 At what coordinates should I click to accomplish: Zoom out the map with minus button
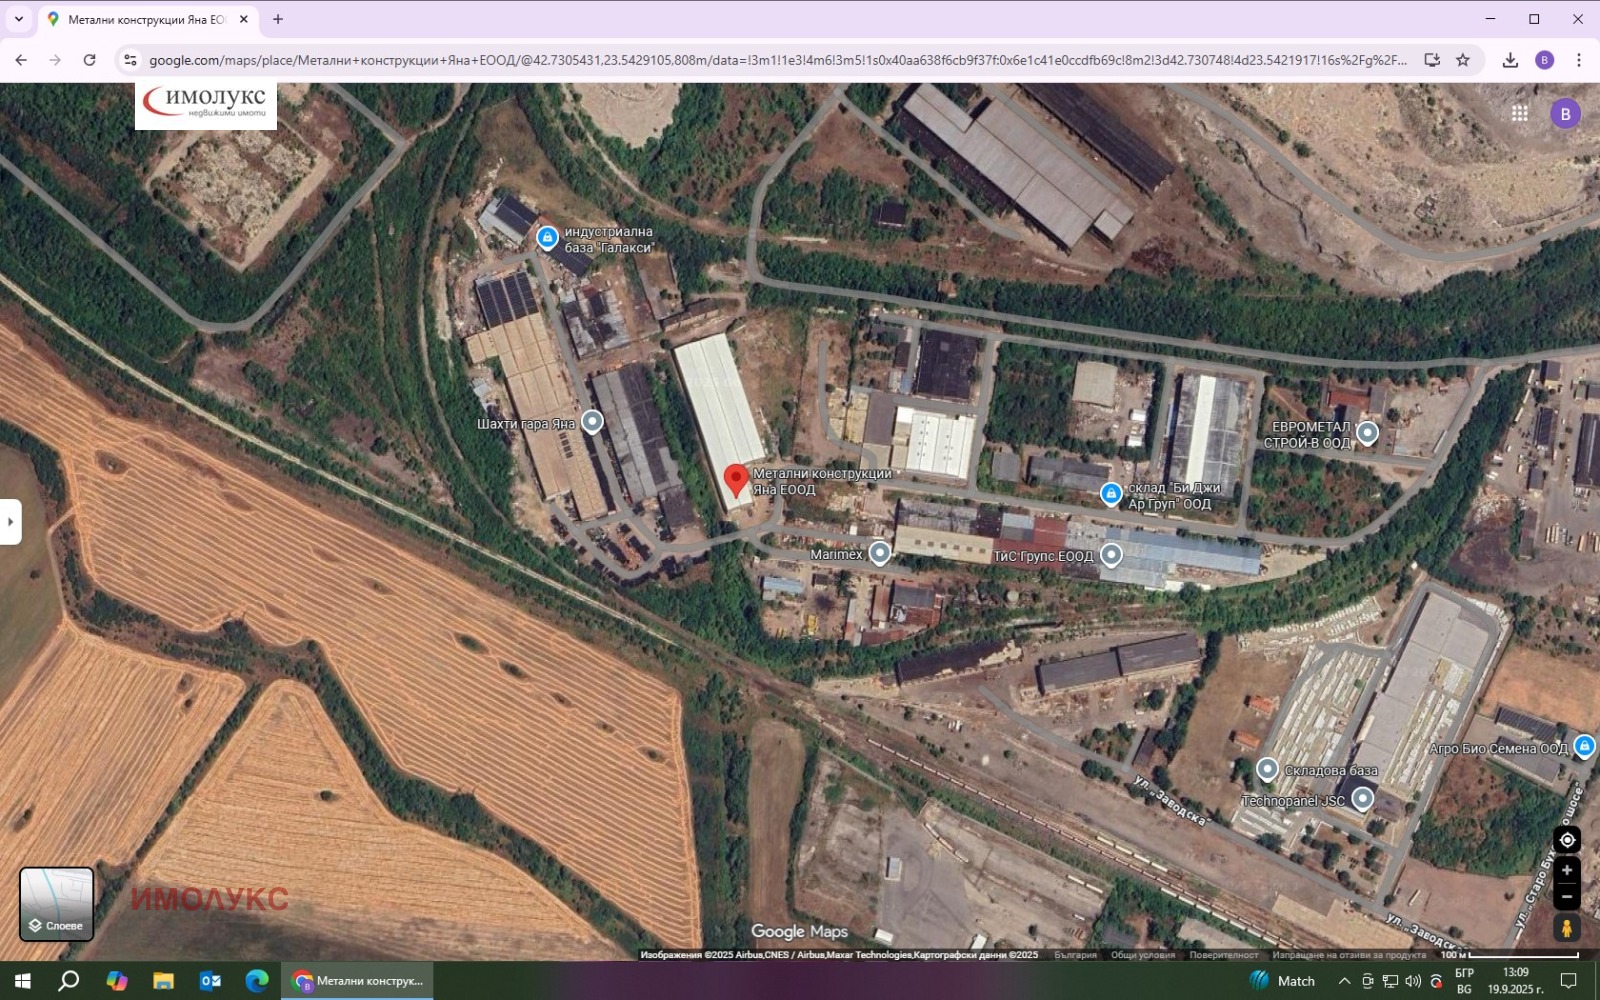click(x=1566, y=895)
